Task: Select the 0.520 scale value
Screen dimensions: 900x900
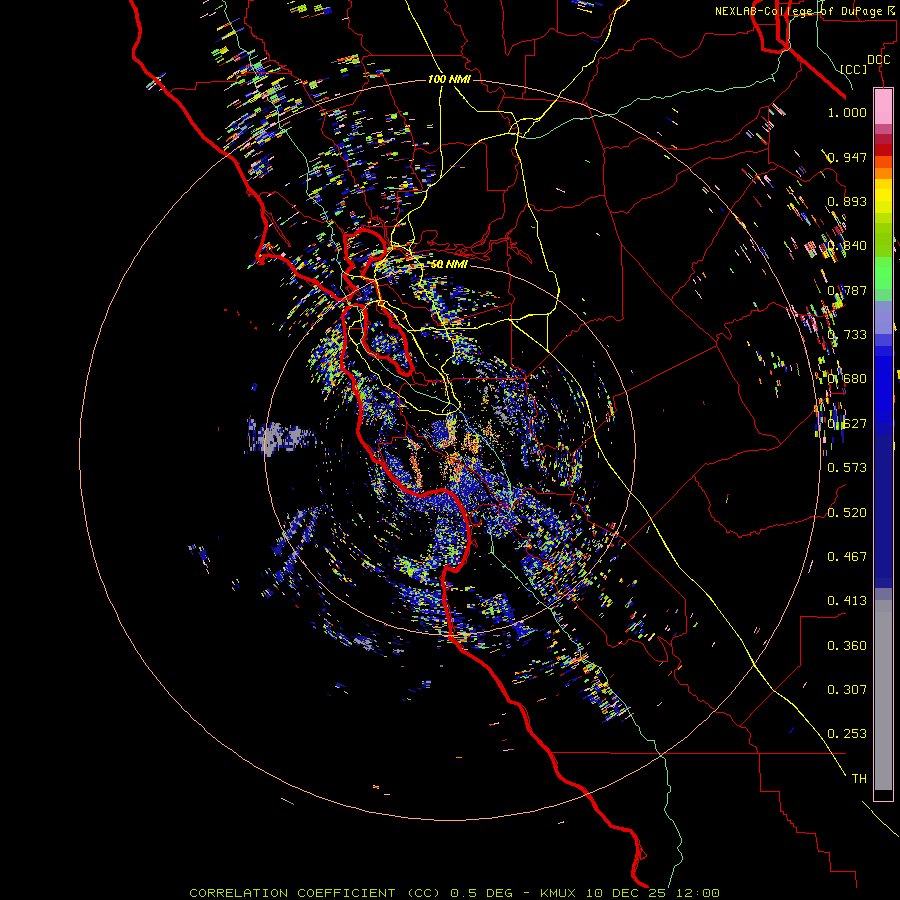Action: 847,513
